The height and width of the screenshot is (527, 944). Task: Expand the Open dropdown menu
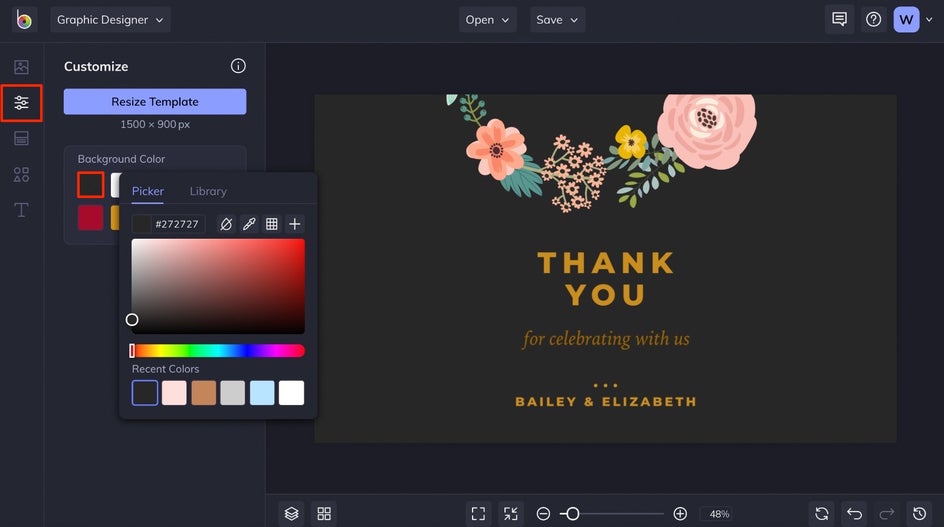coord(487,20)
